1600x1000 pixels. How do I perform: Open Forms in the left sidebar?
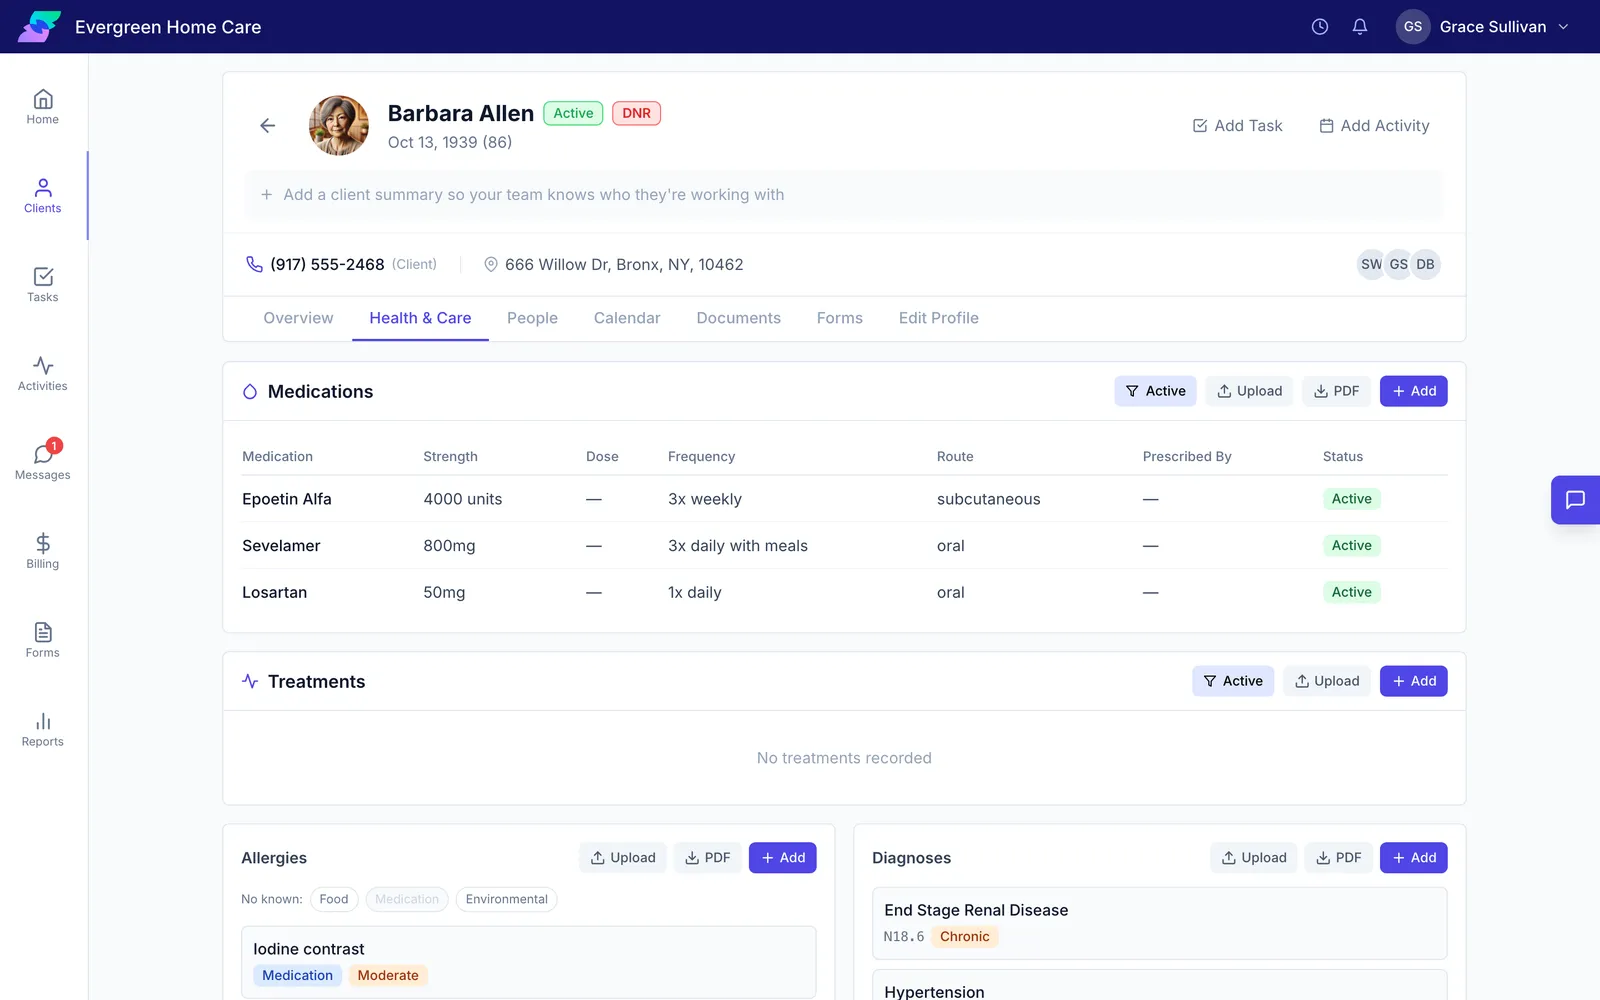point(42,641)
